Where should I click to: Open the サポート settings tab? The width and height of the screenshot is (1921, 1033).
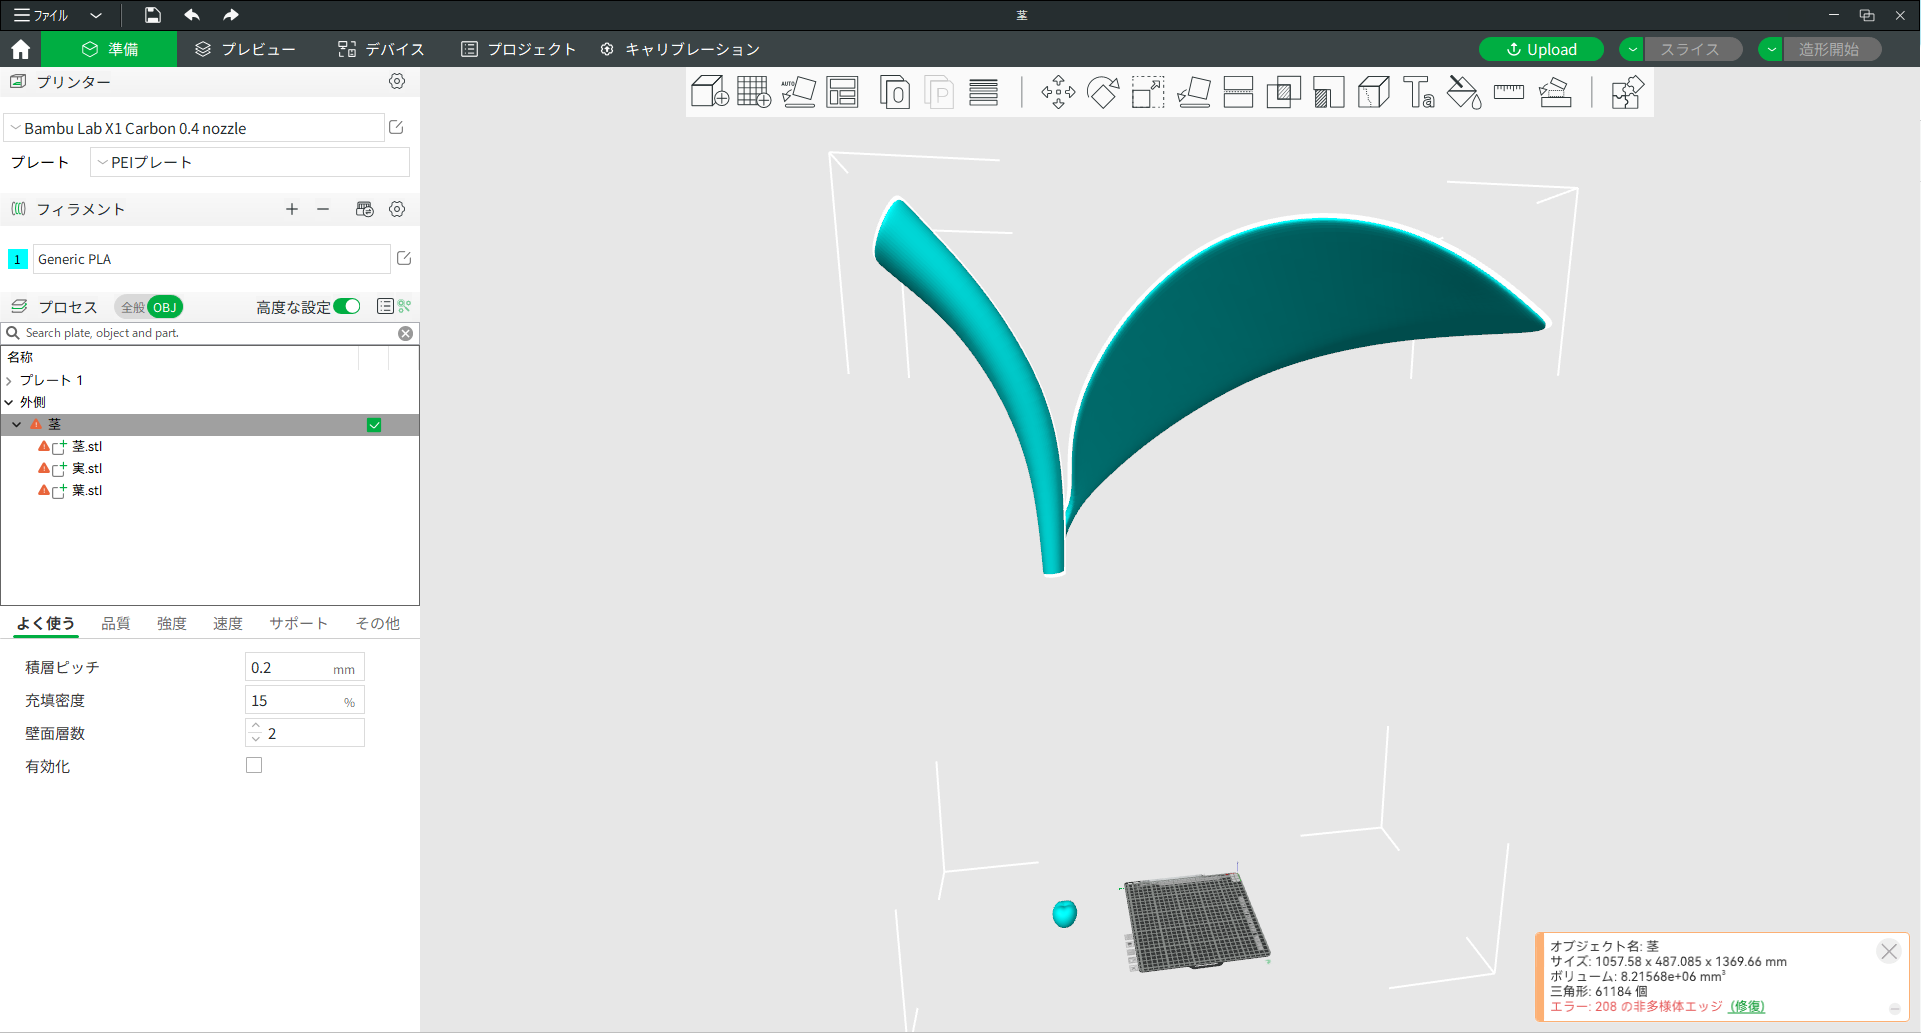point(298,623)
